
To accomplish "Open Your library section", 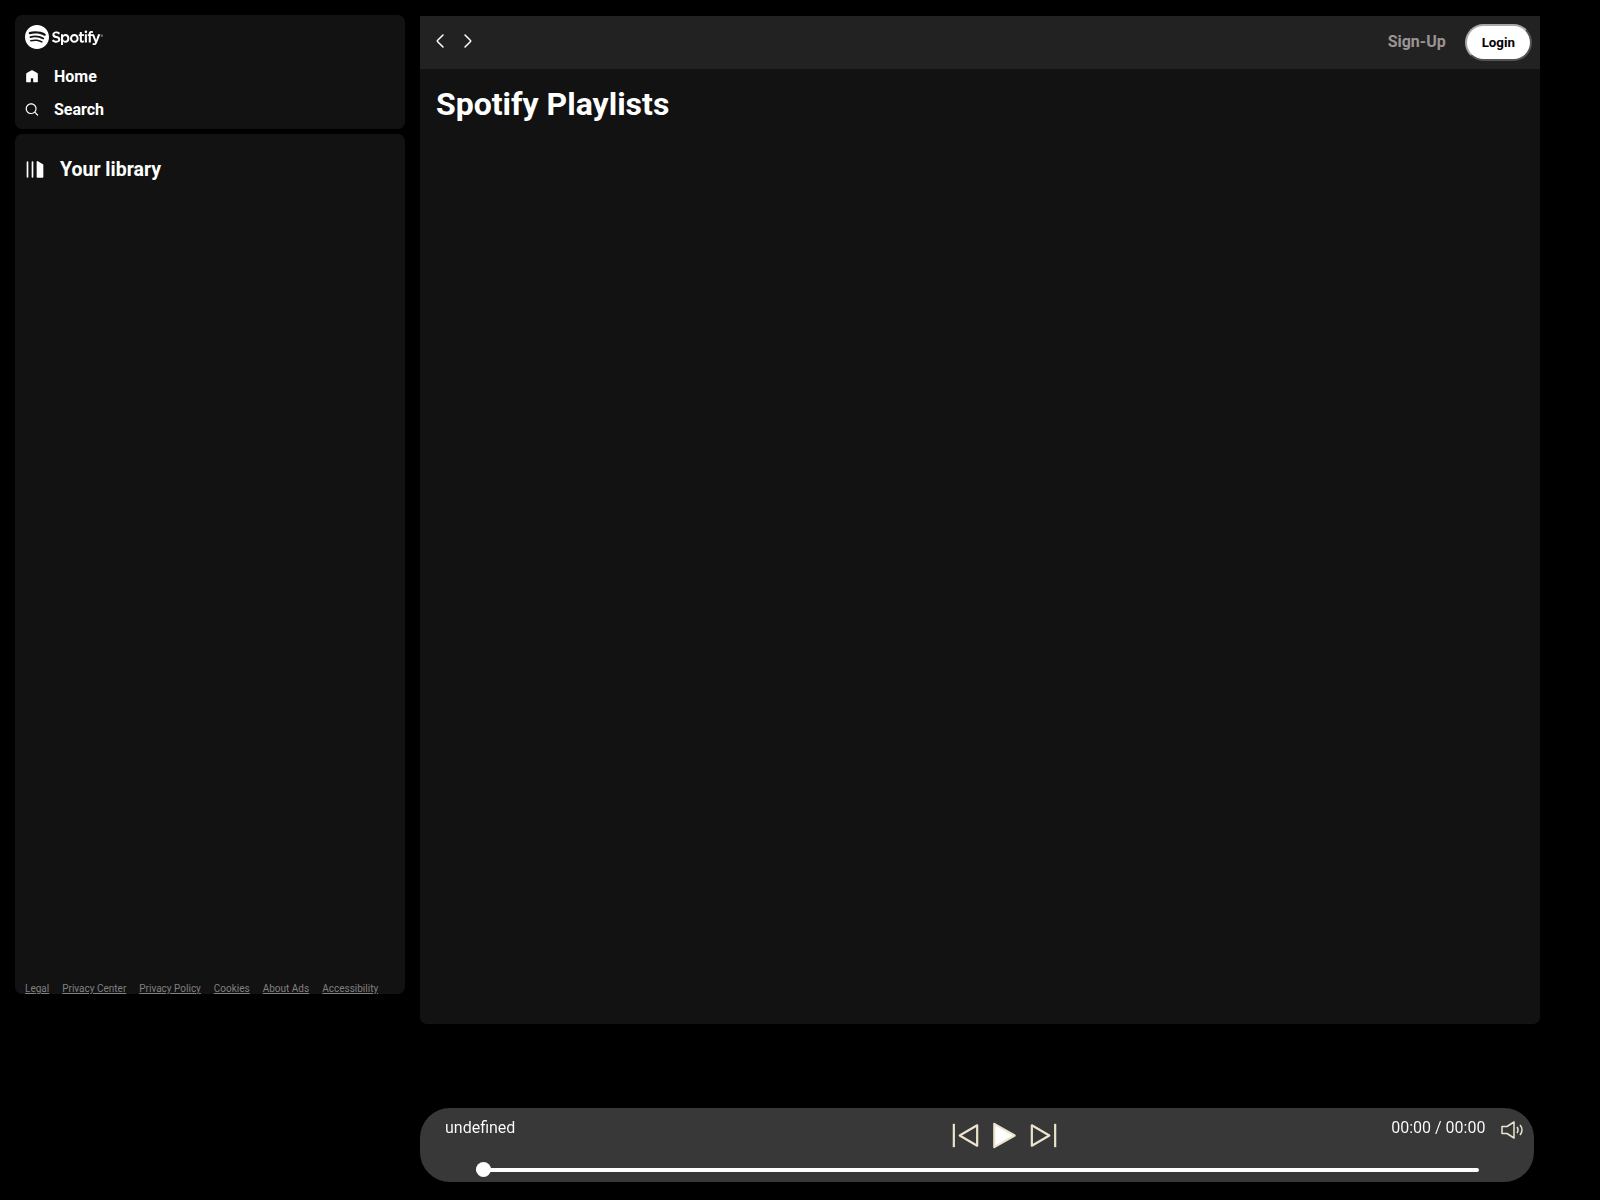I will 110,169.
